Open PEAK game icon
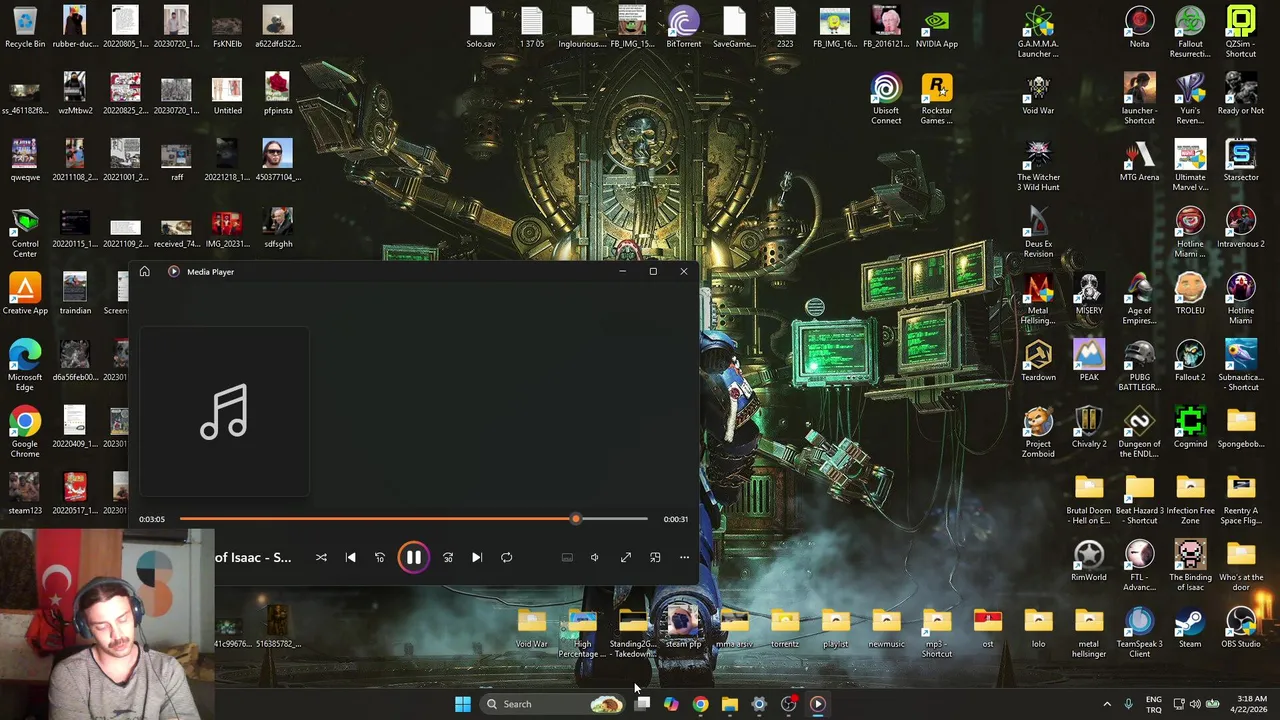Image resolution: width=1280 pixels, height=720 pixels. pos(1089,362)
